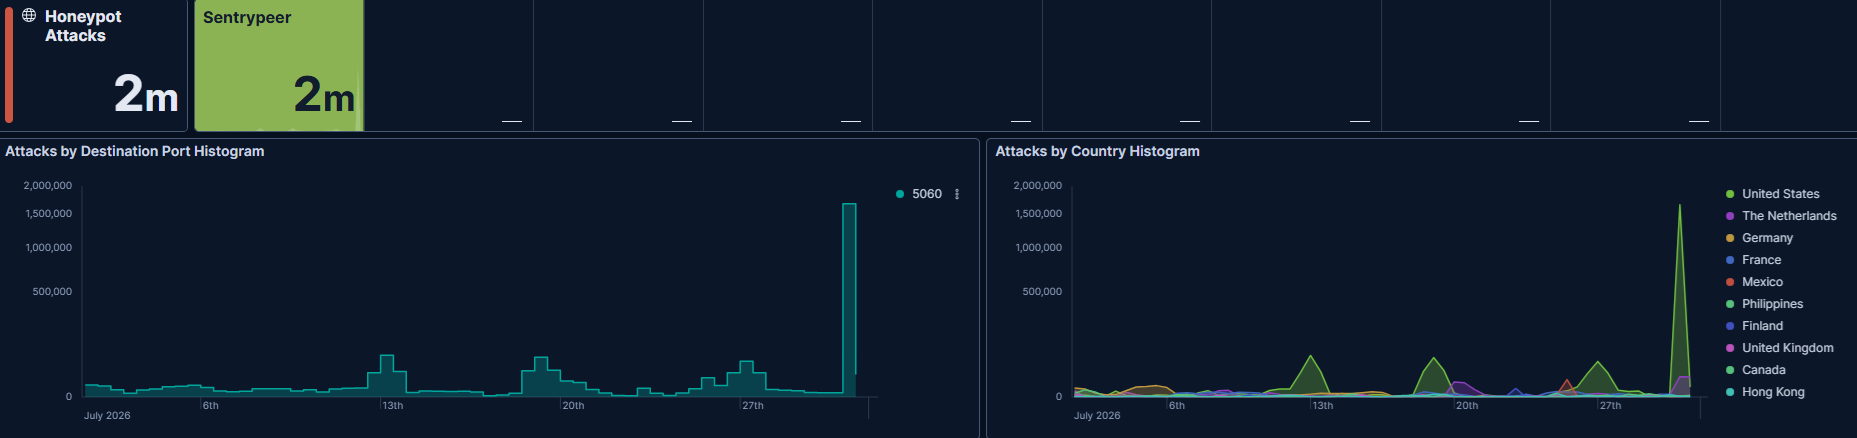1857x438 pixels.
Task: Click the Philippines legend color dot
Action: point(1730,304)
